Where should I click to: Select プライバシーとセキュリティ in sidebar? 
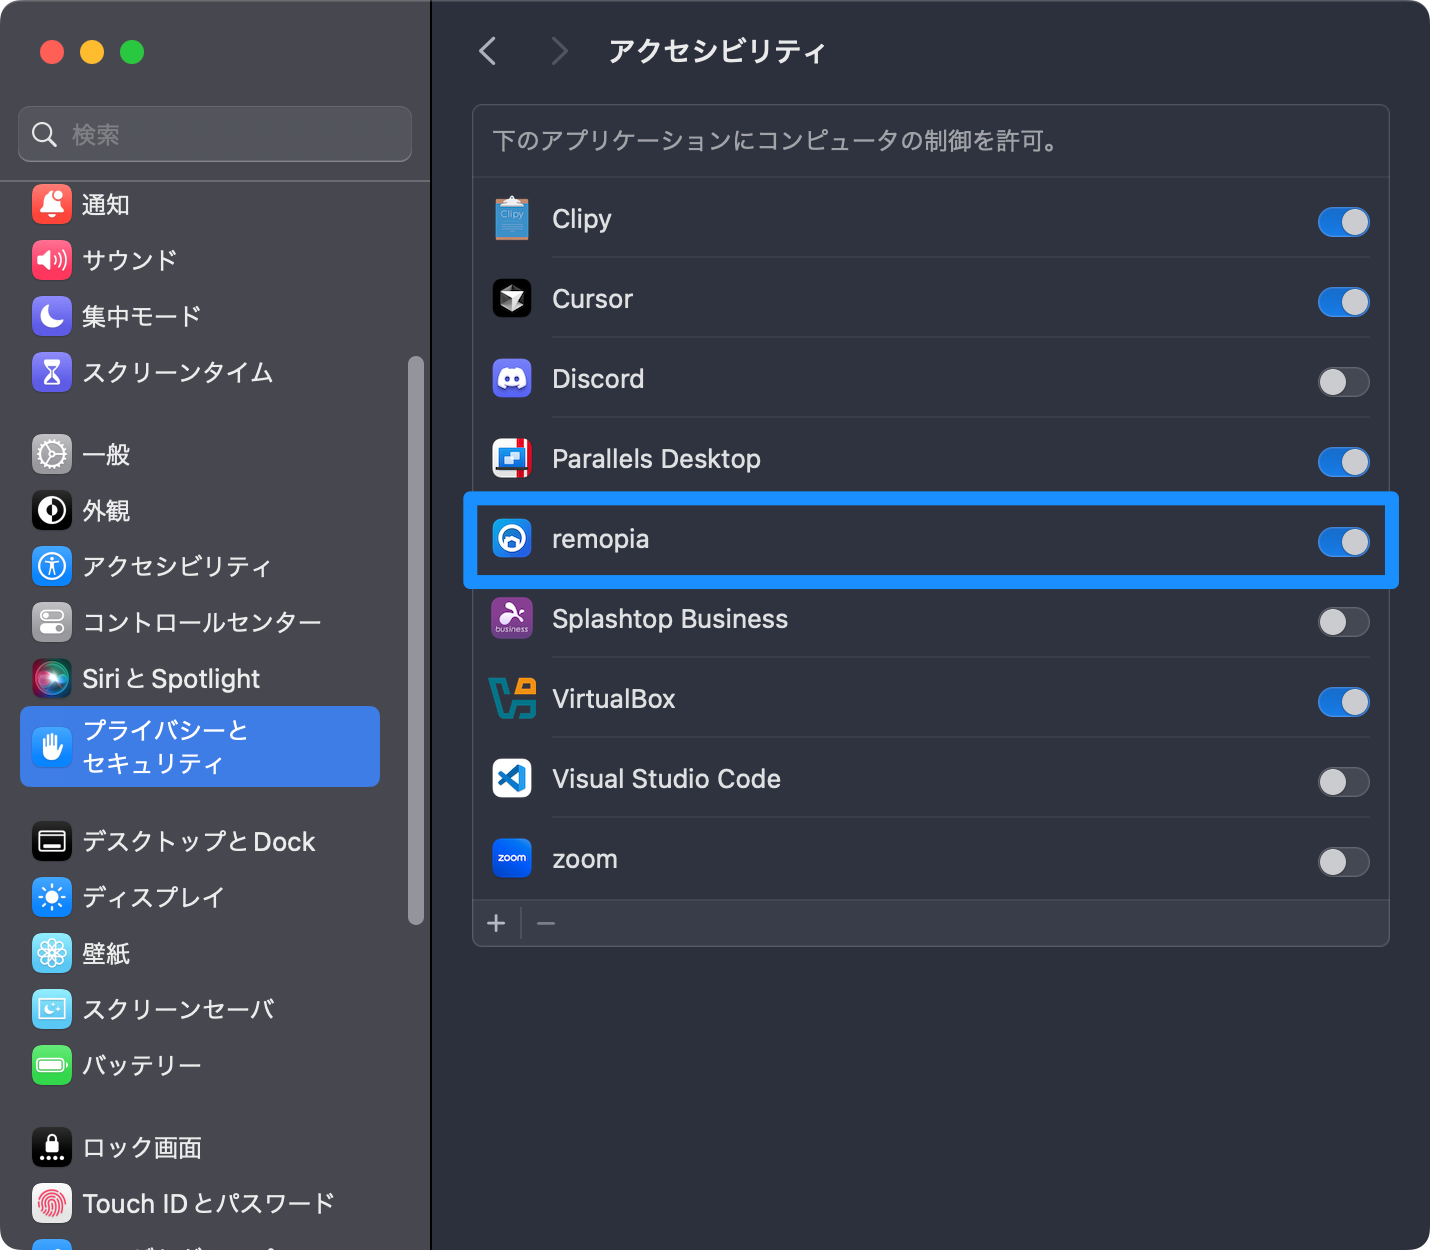tap(200, 746)
